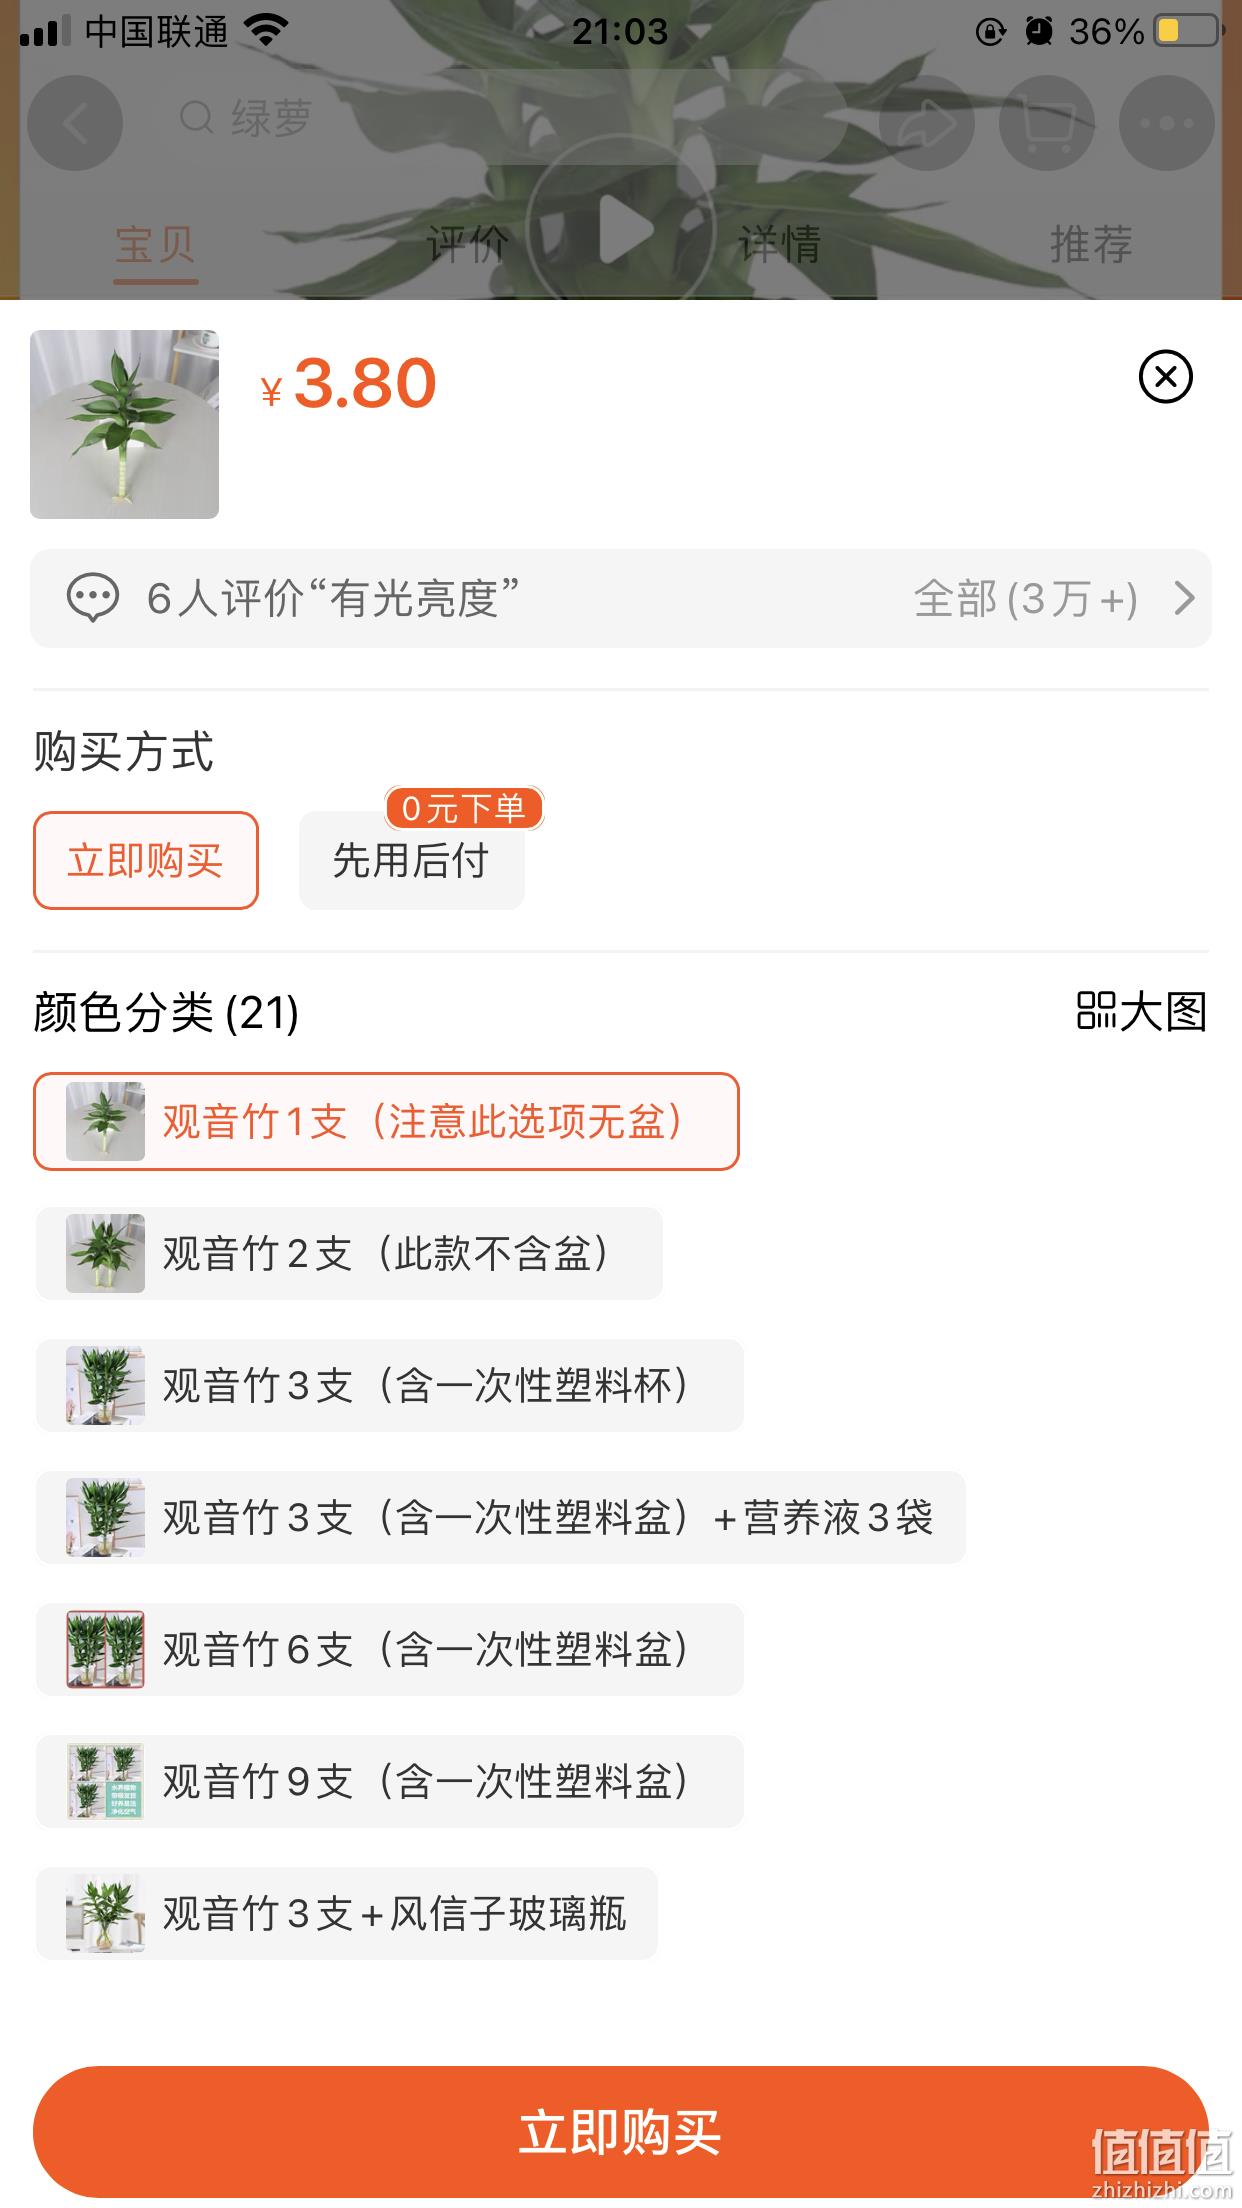Tap the orange 立即购买 bottom button
Viewport: 1242px width, 2208px height.
click(x=621, y=2131)
